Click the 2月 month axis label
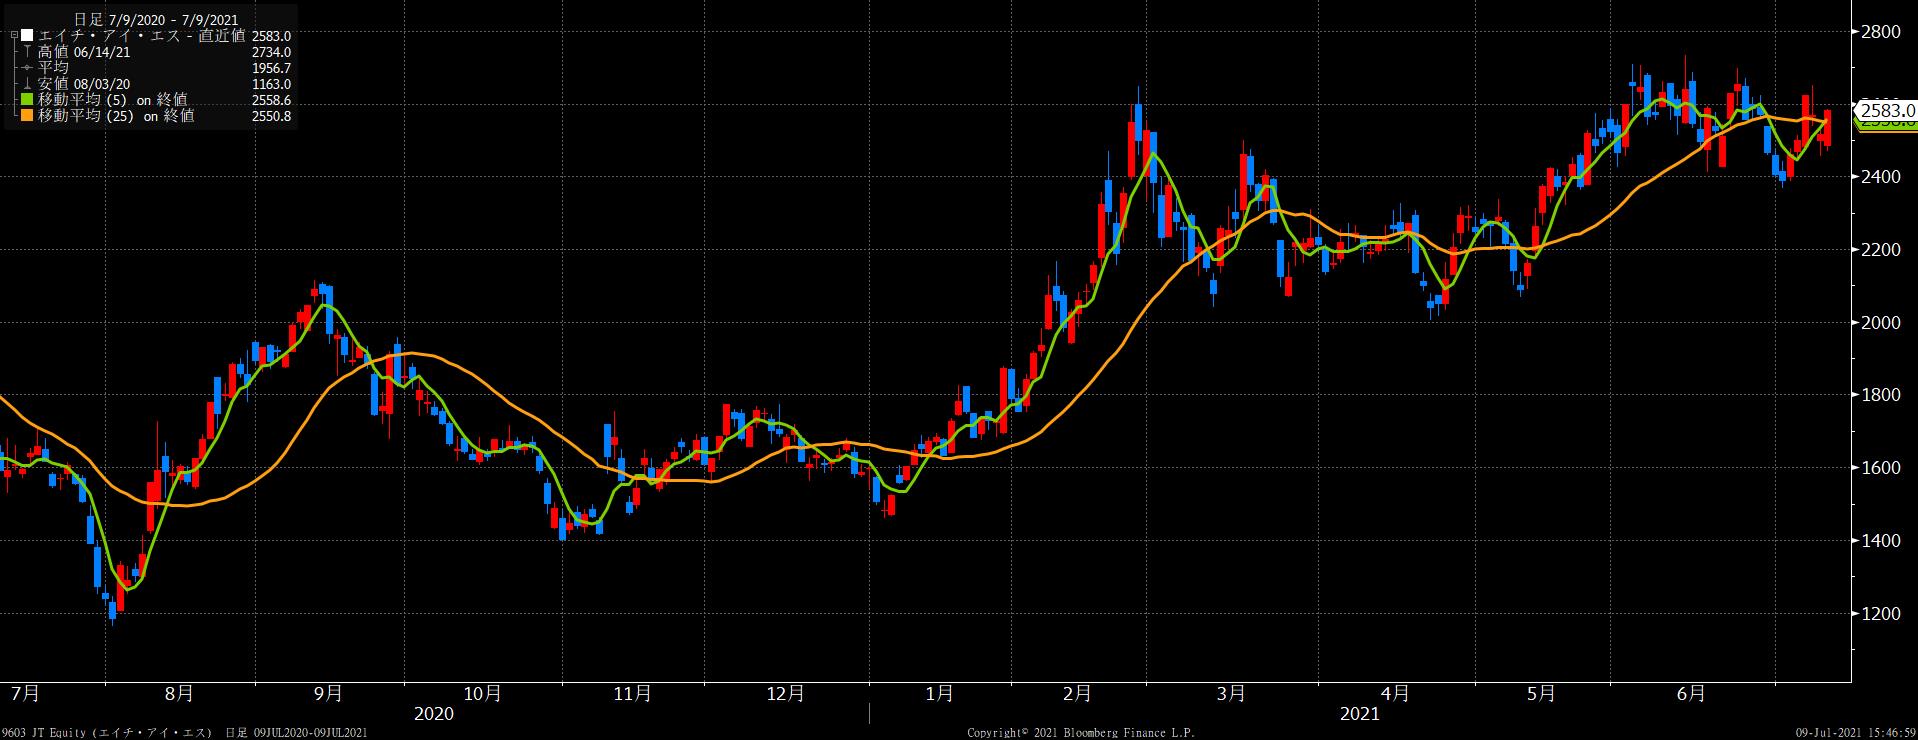1918x740 pixels. (x=1078, y=693)
